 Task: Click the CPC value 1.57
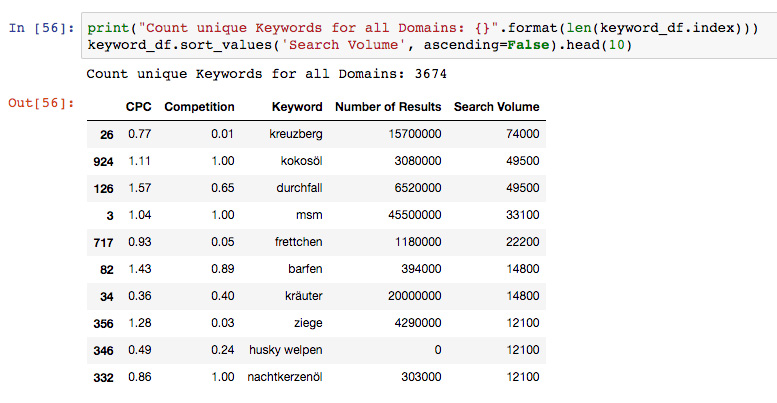[x=139, y=188]
